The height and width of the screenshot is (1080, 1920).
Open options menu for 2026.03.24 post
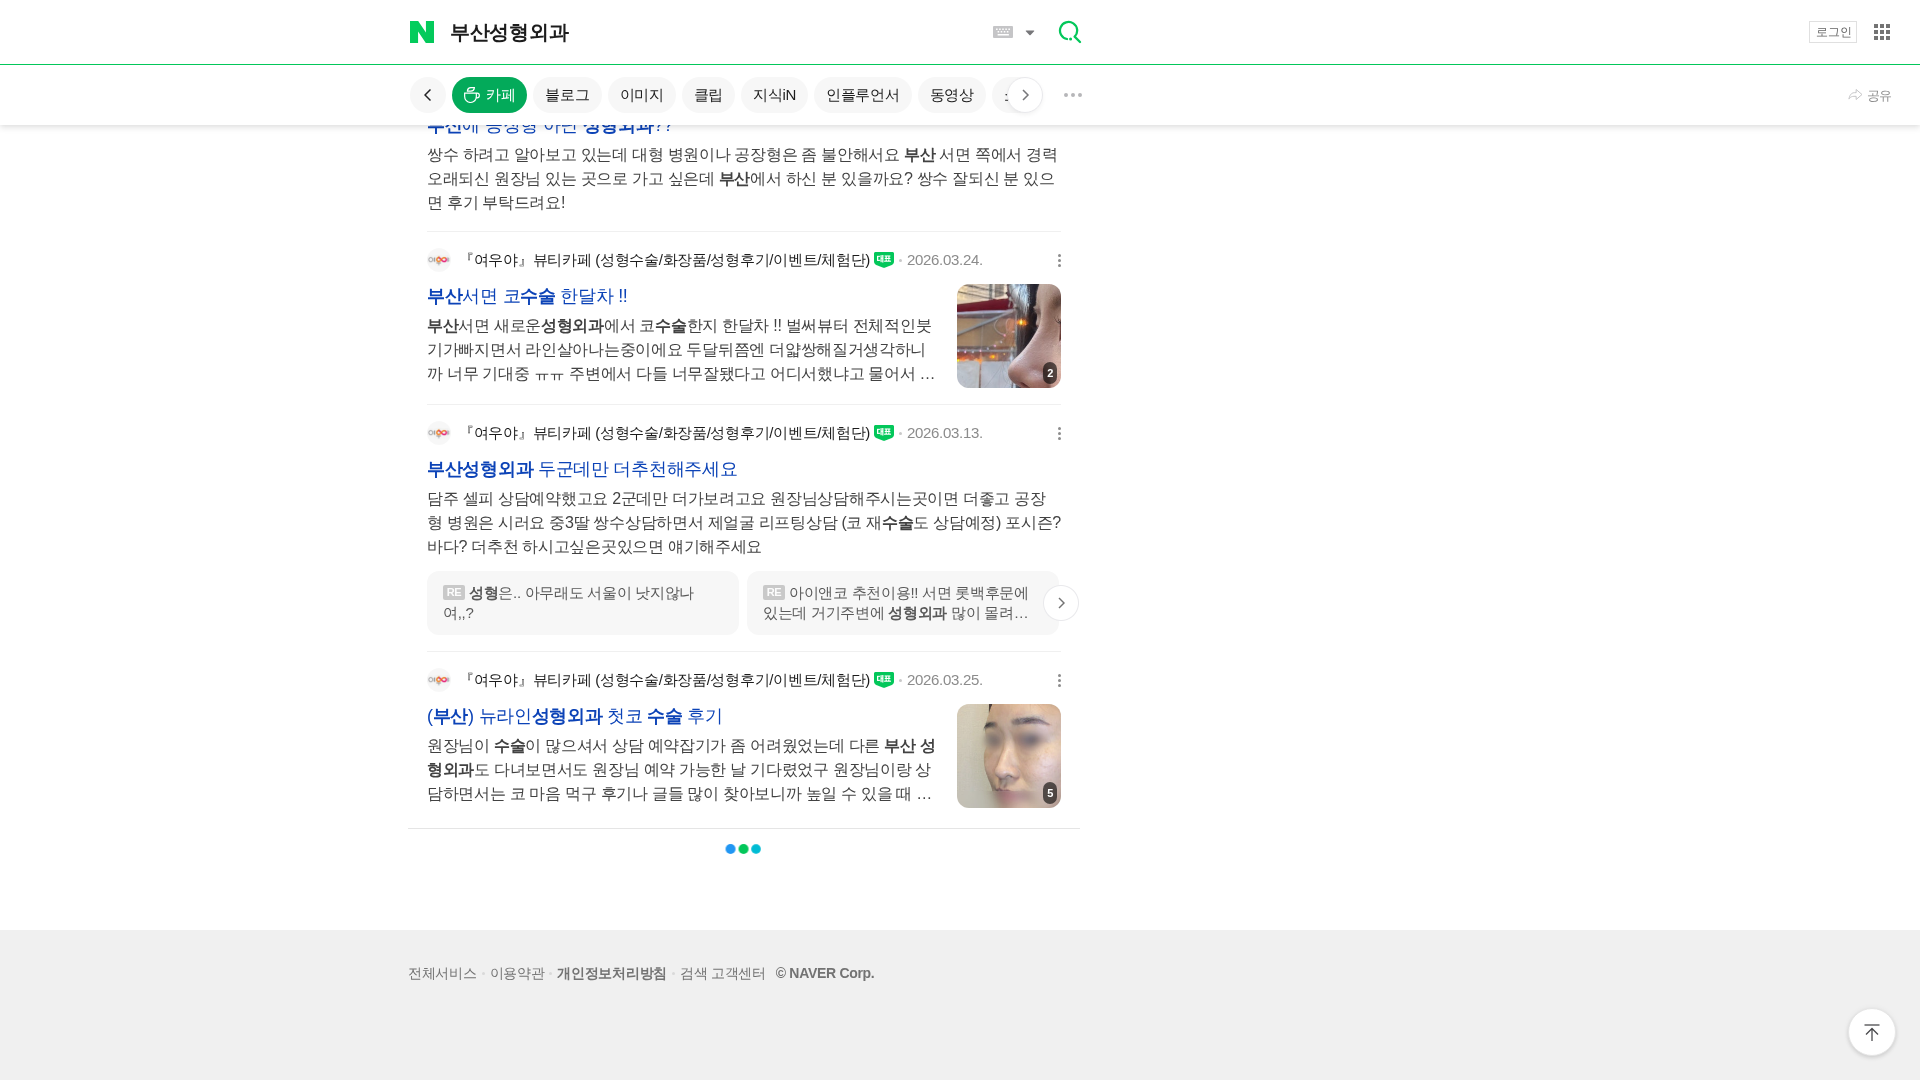coord(1059,260)
